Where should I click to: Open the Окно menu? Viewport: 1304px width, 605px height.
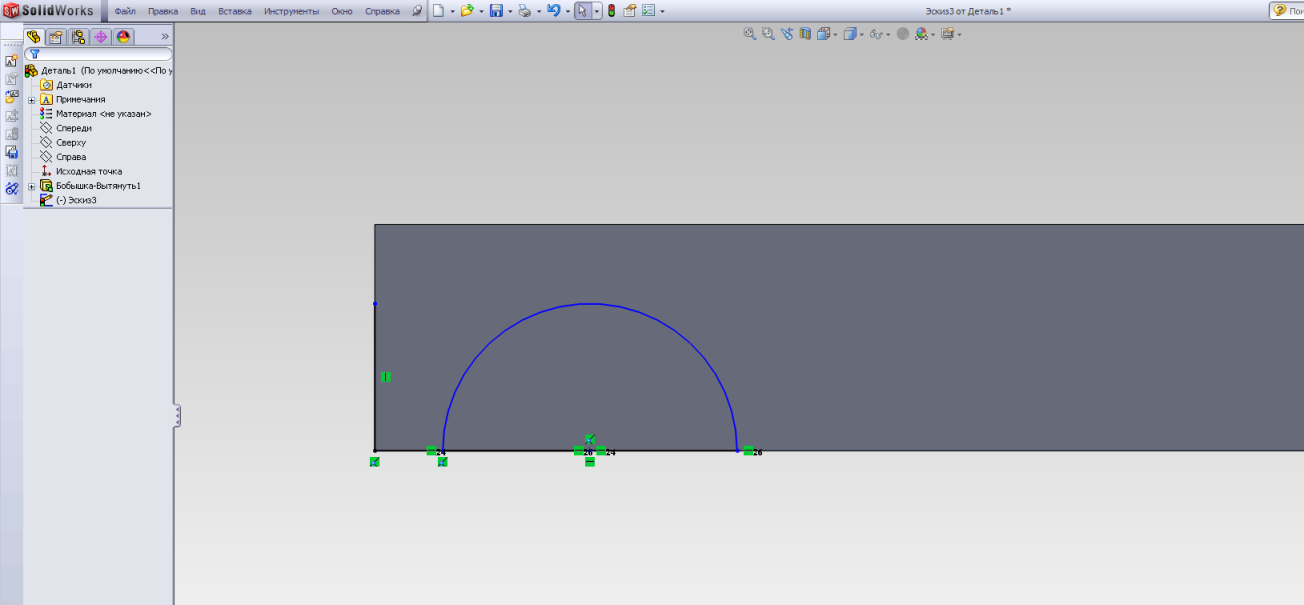(342, 11)
